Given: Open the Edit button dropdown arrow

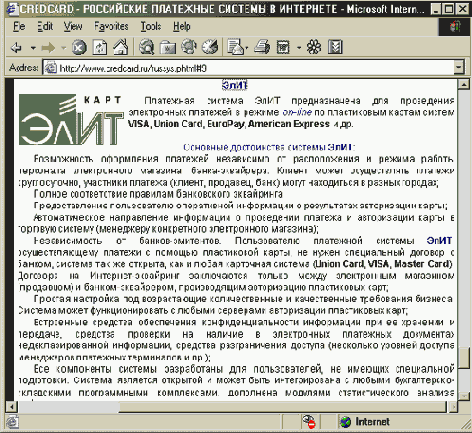Looking at the screenshot, I should click(299, 48).
